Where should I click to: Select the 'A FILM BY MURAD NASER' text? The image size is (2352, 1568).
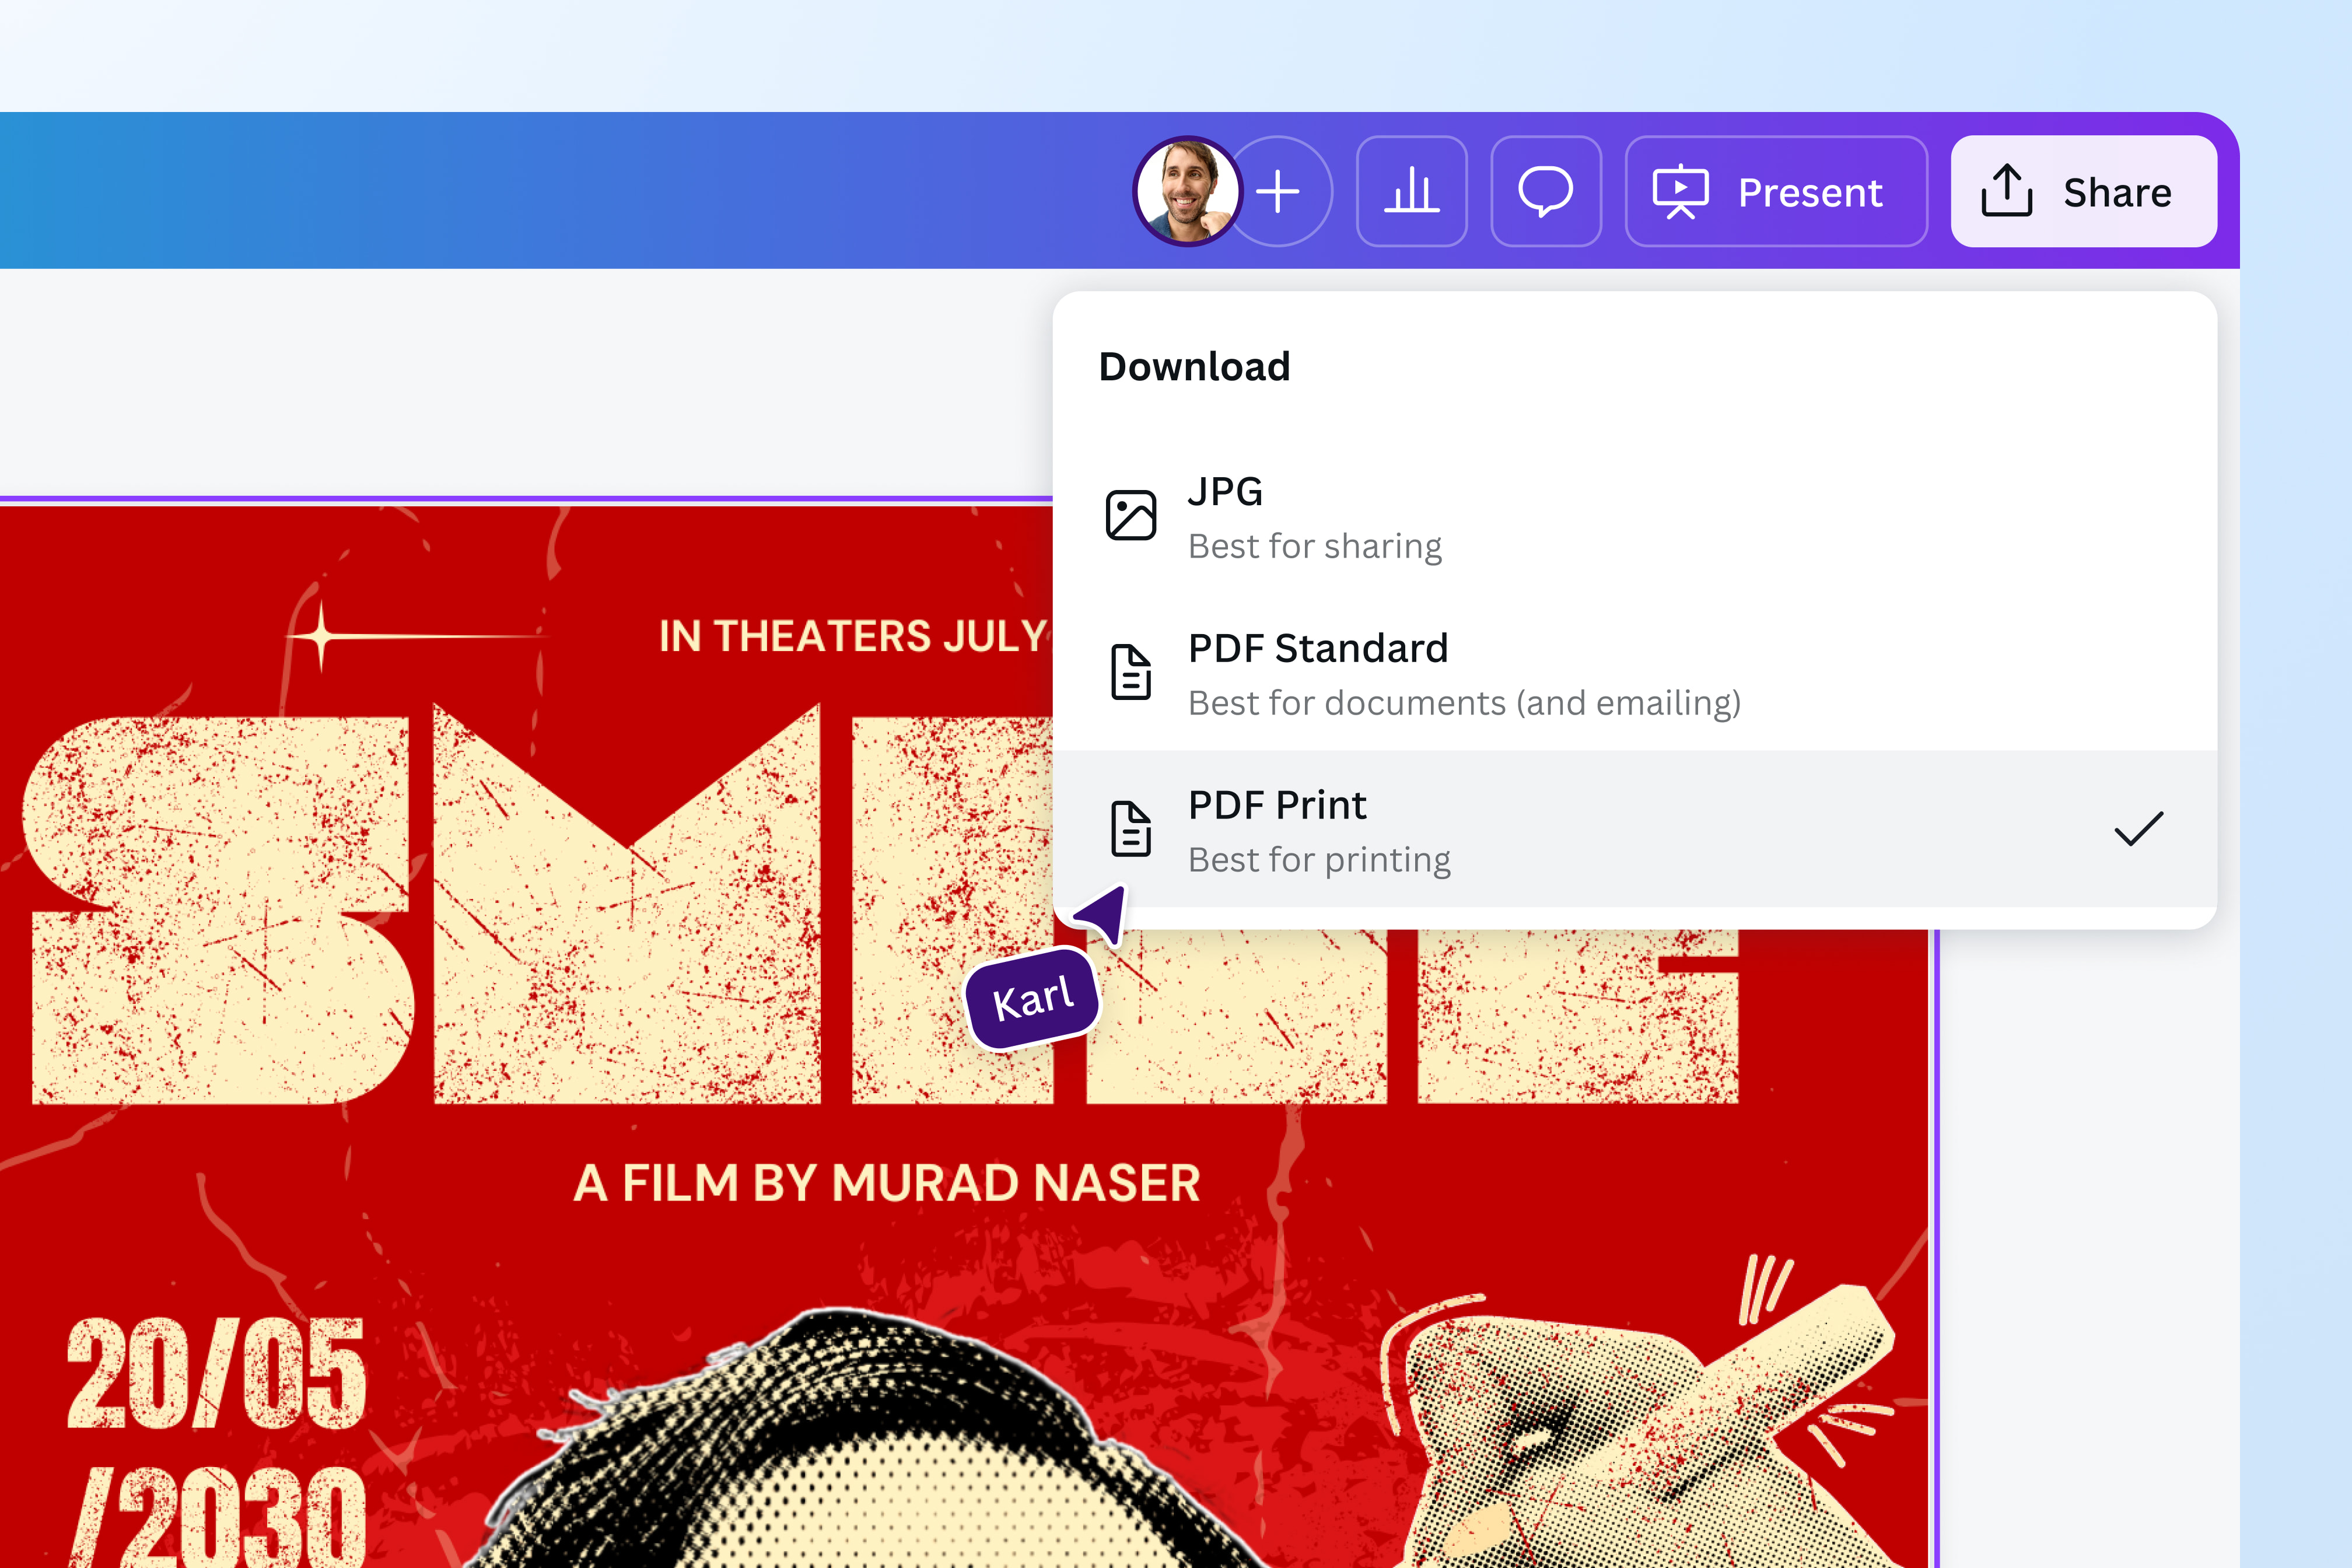point(886,1183)
